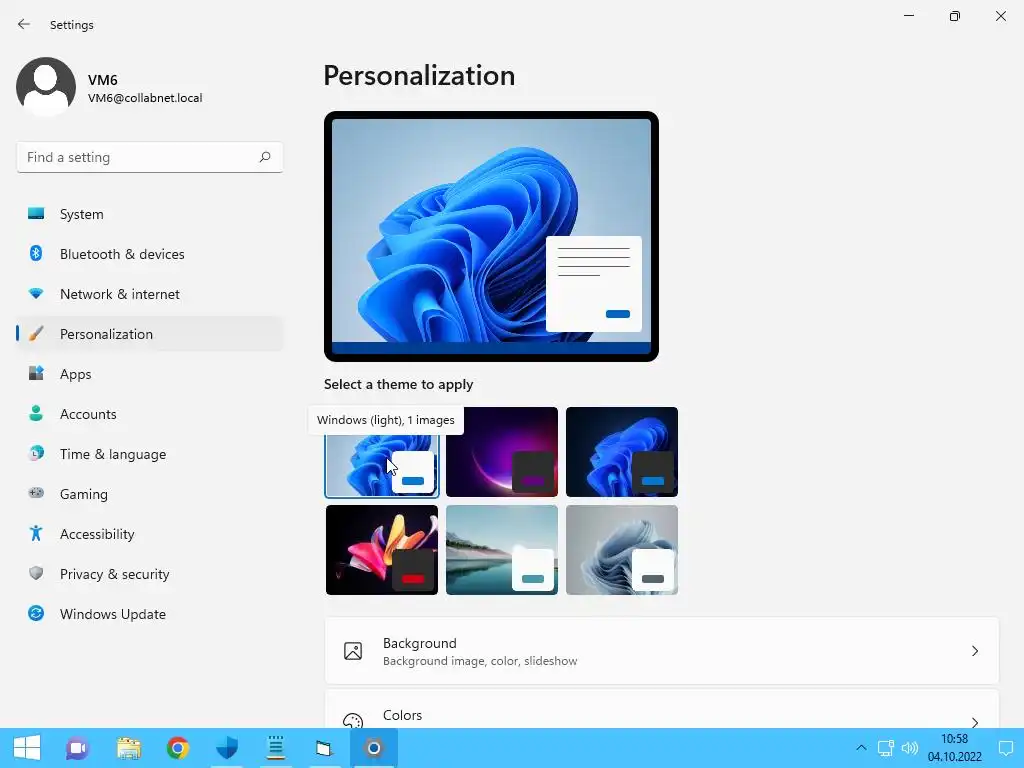The width and height of the screenshot is (1024, 768).
Task: Expand Colors with its chevron
Action: click(974, 722)
